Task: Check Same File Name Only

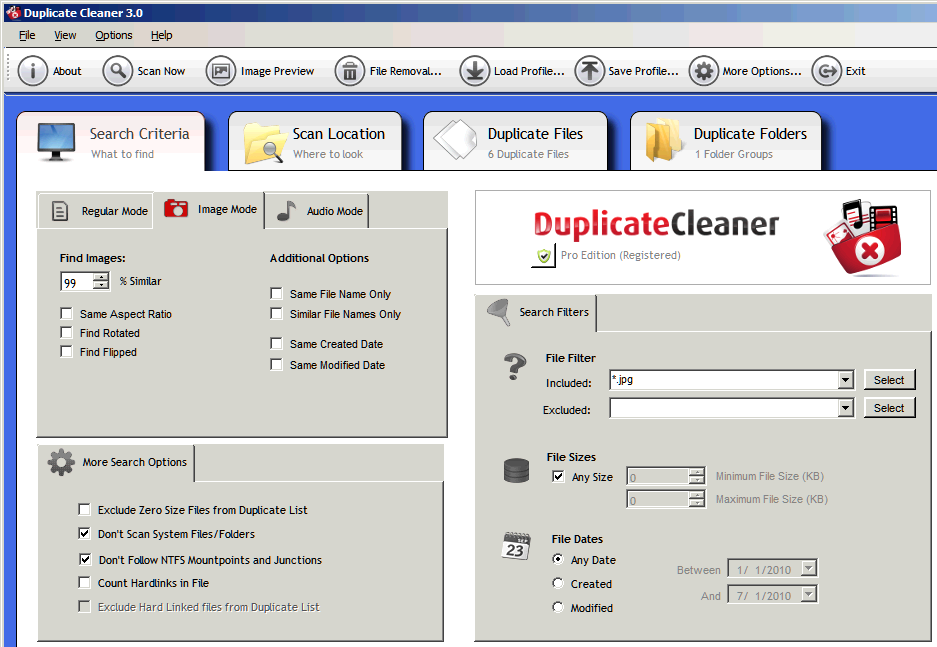Action: click(x=276, y=293)
